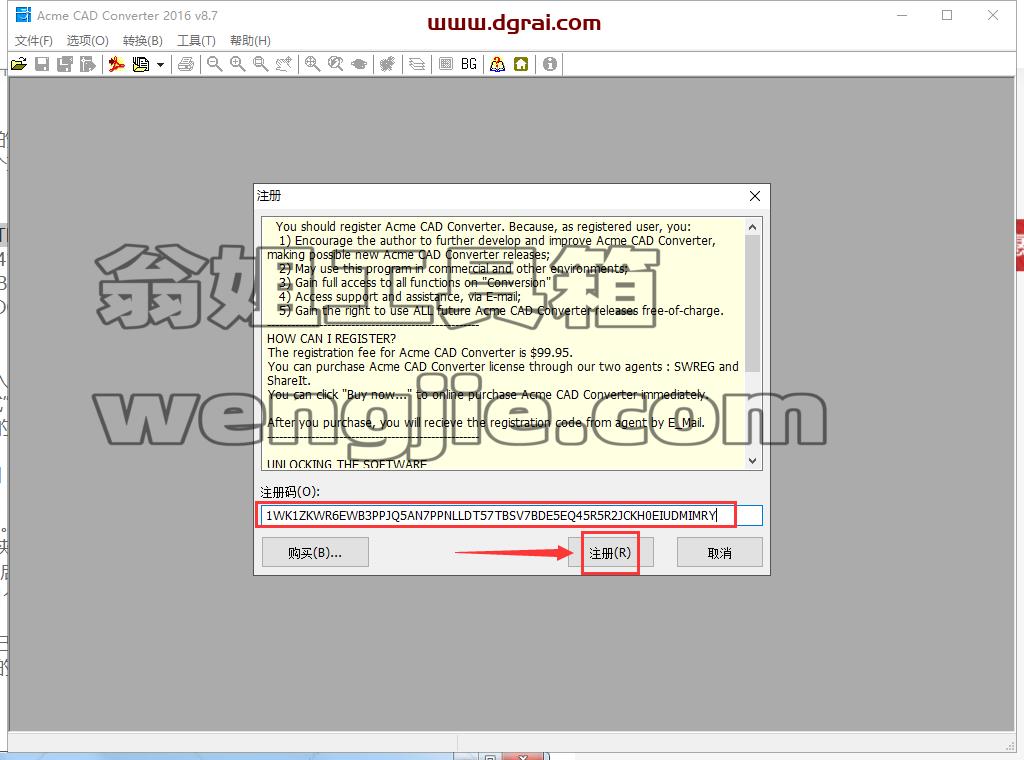
Task: Open the Layers stack icon
Action: click(x=417, y=64)
